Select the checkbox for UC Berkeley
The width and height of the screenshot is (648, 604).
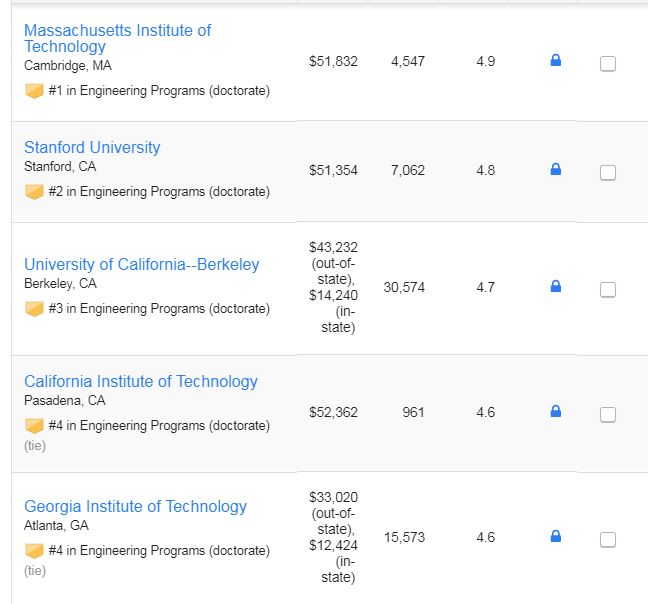[608, 290]
